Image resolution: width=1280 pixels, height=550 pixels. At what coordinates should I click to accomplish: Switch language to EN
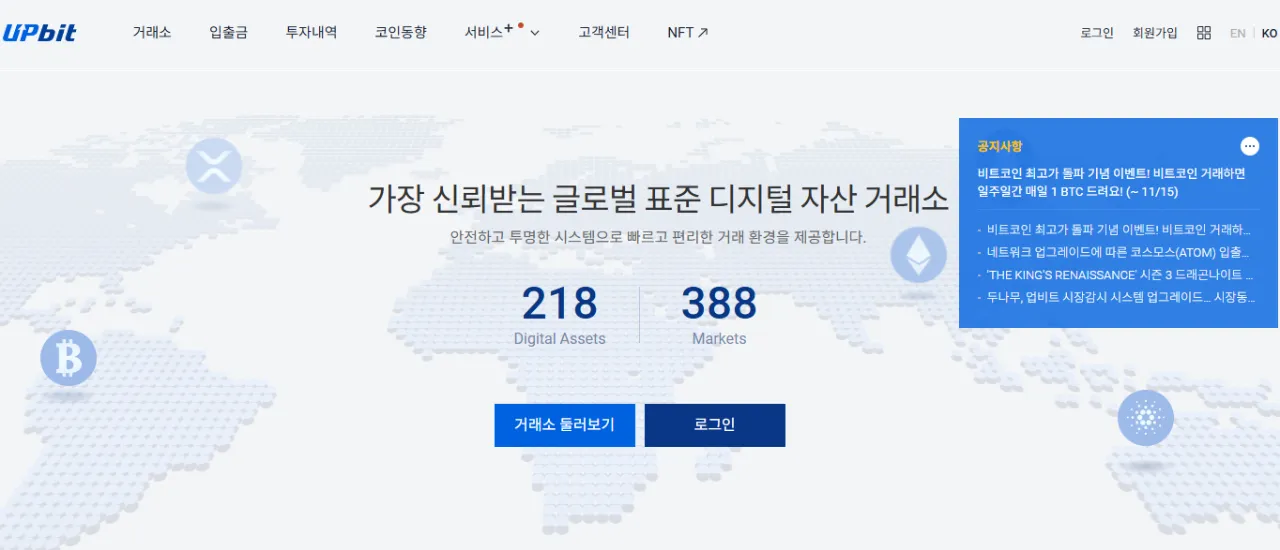point(1237,33)
